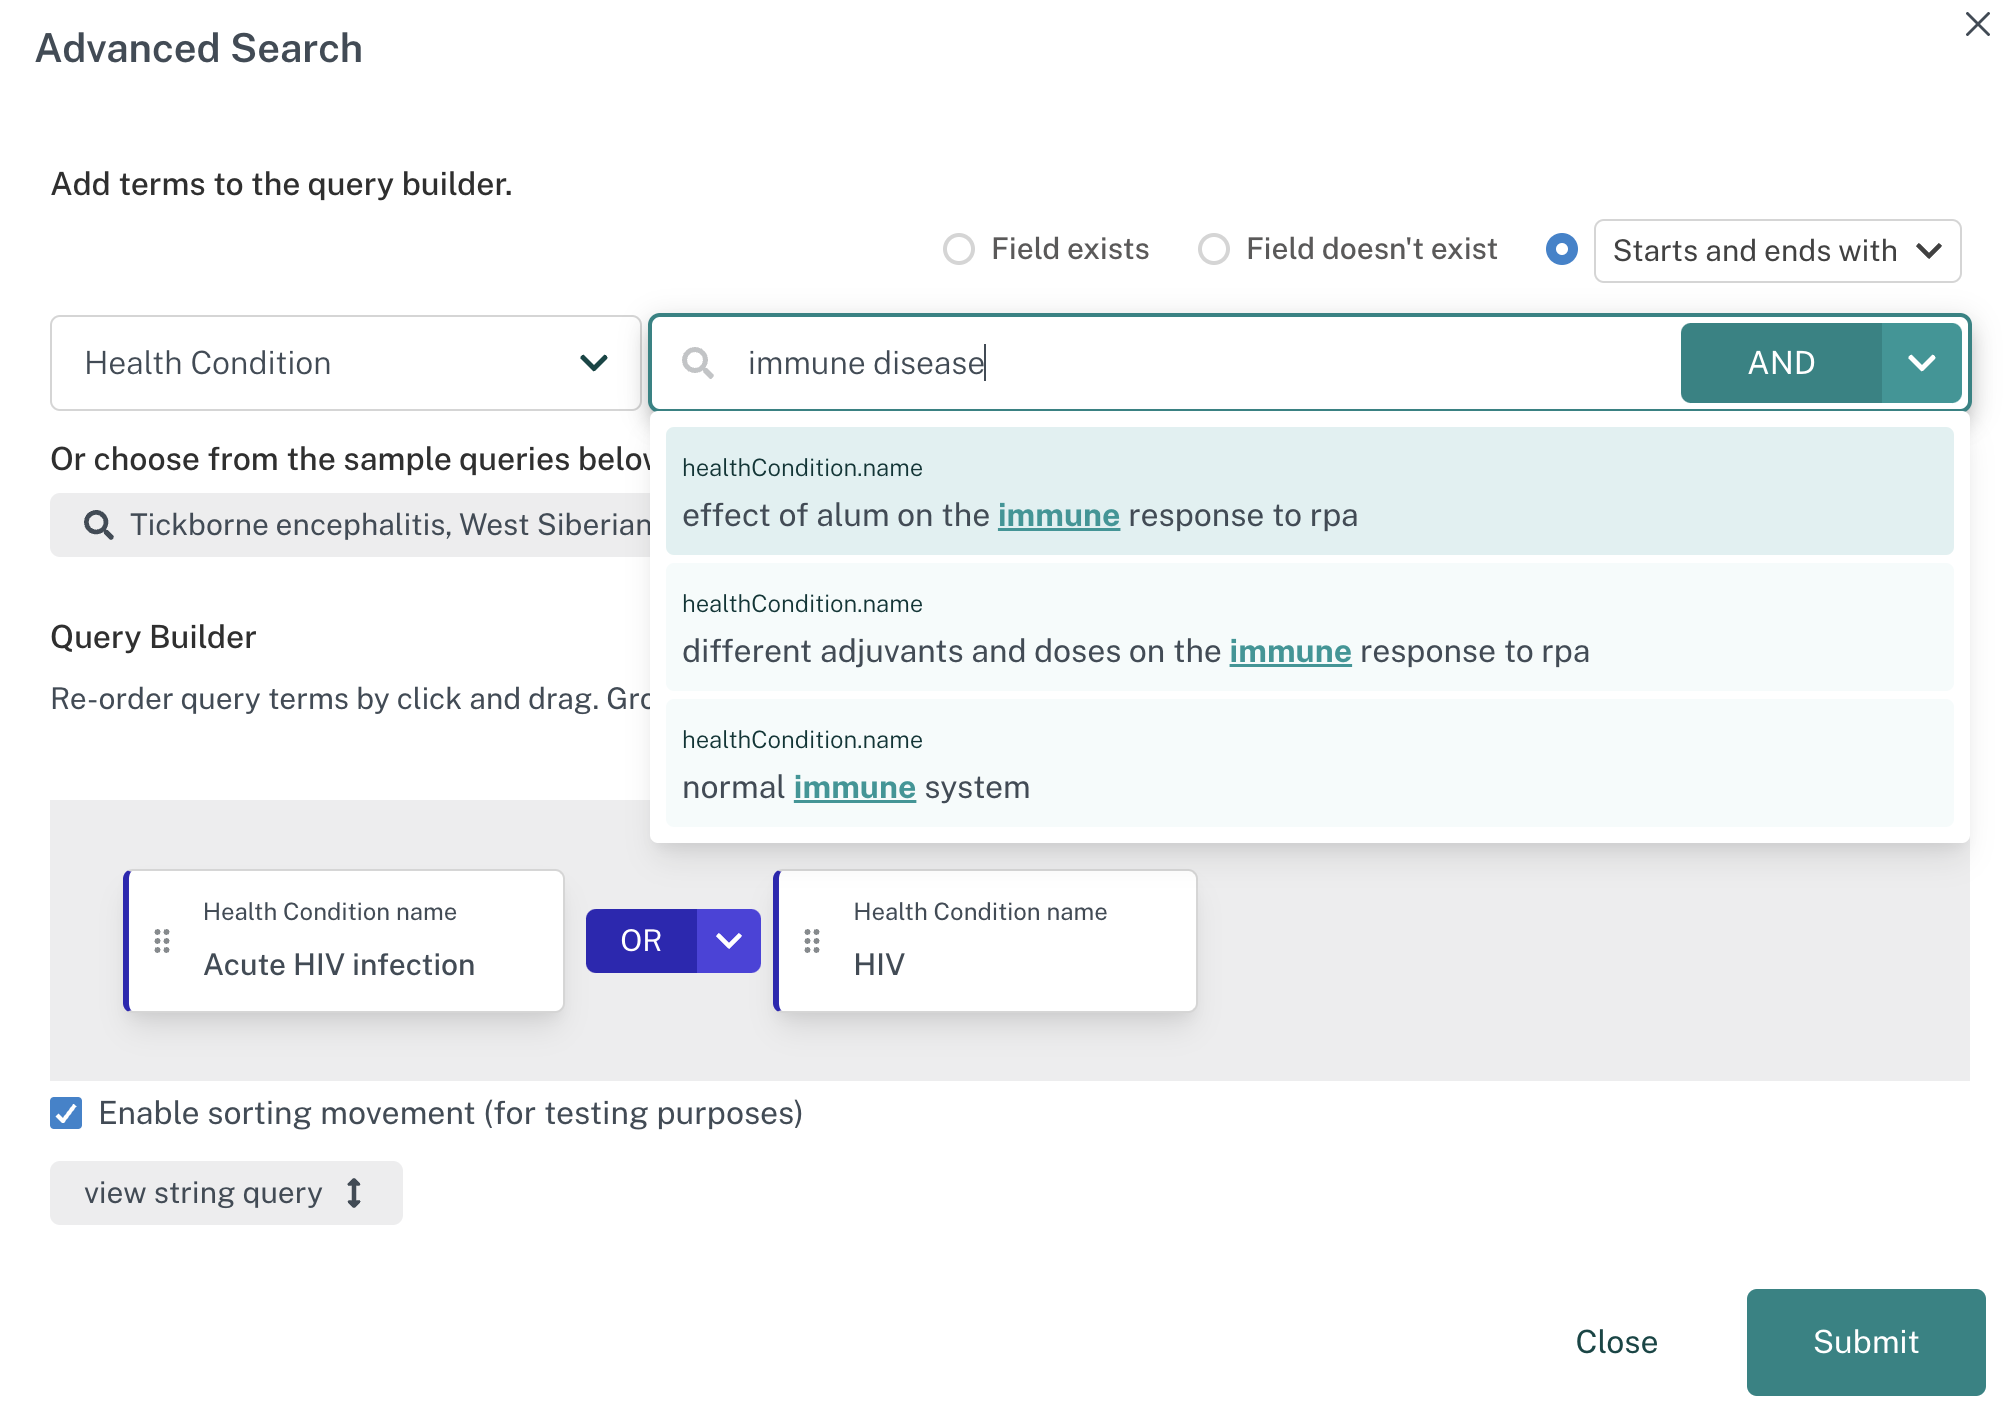Select the Field exists radio button
The height and width of the screenshot is (1424, 2010).
coord(958,249)
